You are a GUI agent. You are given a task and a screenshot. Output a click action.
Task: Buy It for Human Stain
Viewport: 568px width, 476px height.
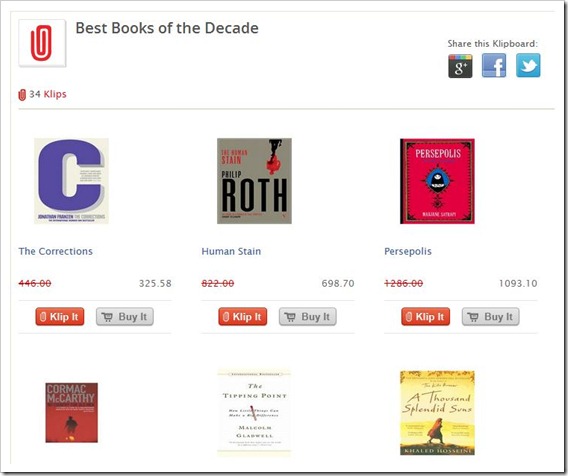(308, 317)
